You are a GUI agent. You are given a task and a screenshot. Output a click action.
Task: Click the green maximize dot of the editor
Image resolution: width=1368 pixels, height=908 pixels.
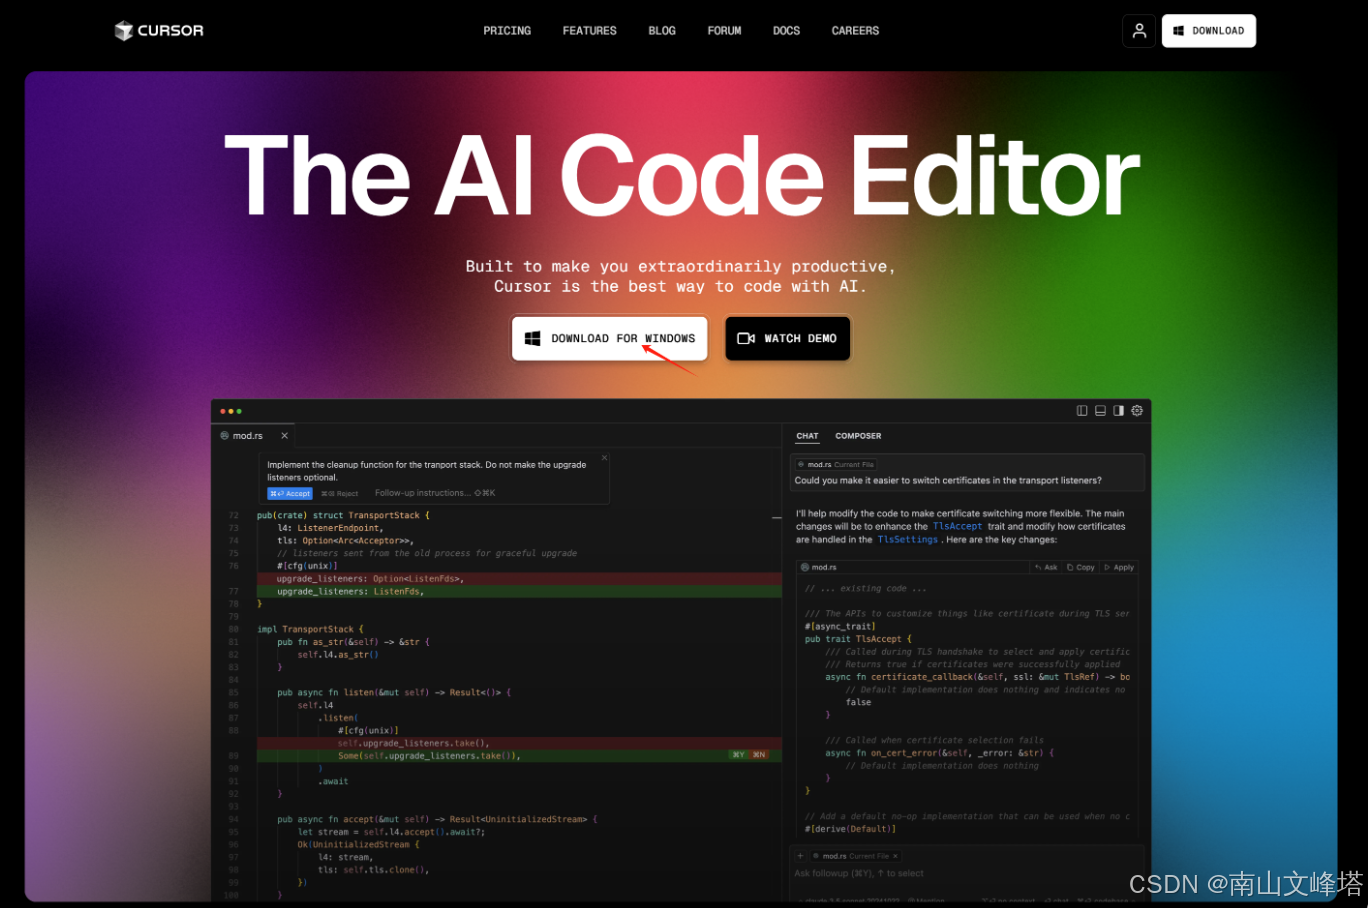[239, 411]
